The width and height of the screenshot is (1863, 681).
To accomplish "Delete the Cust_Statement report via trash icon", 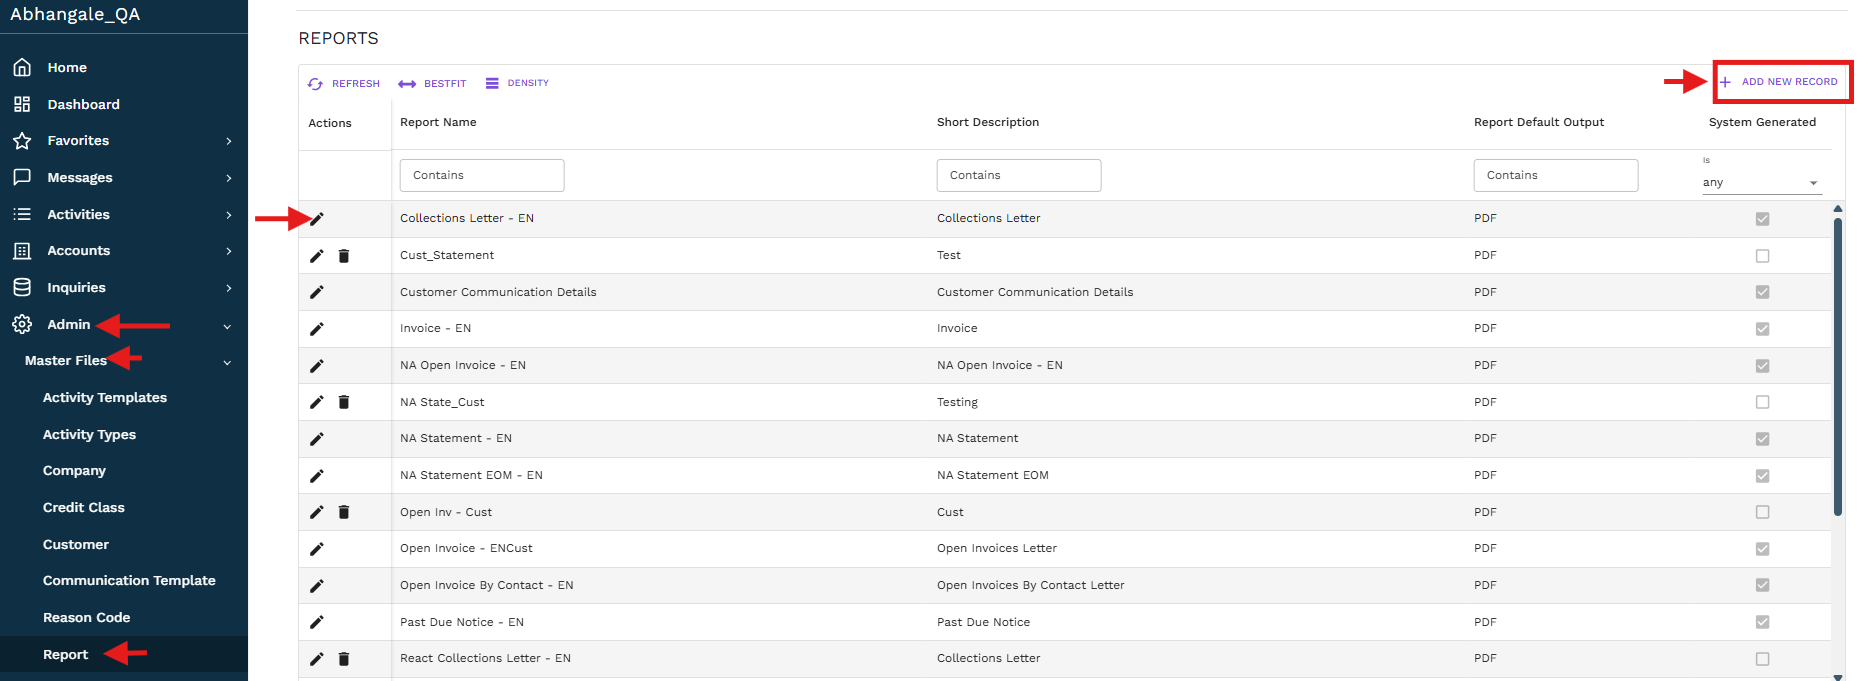I will pos(344,256).
